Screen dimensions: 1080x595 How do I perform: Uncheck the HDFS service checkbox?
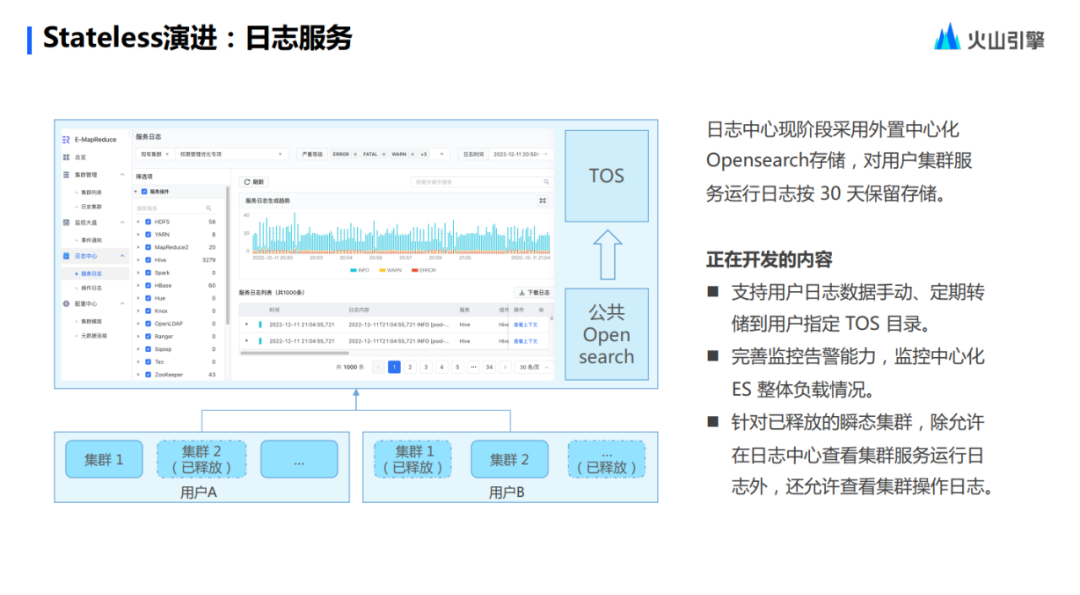coord(148,222)
